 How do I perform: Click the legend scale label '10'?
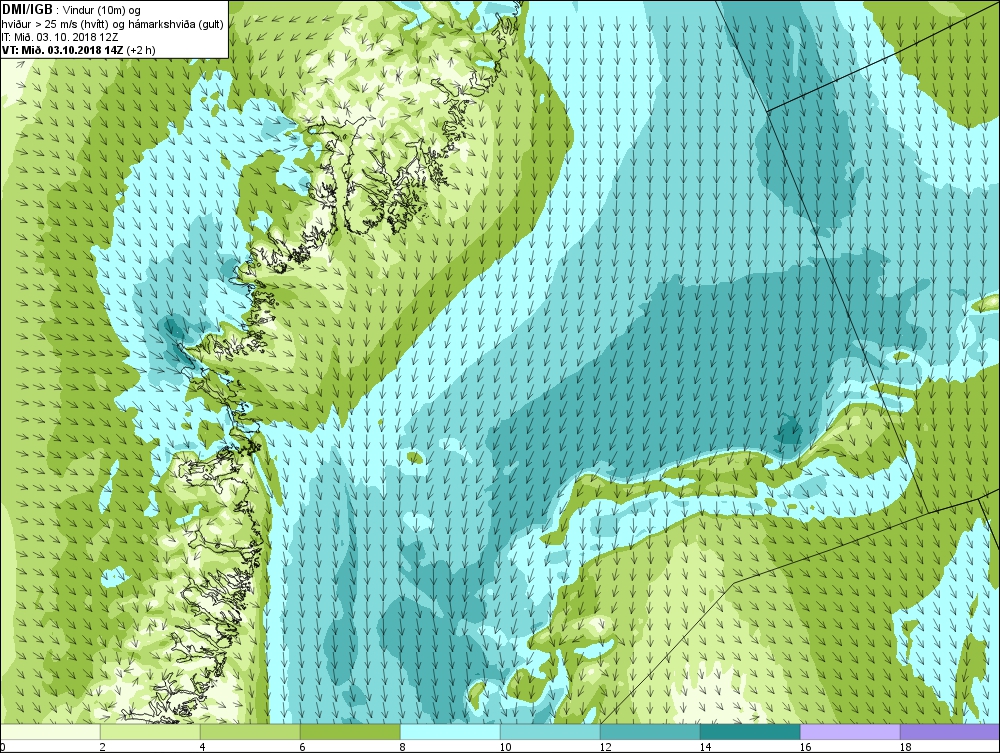click(505, 747)
